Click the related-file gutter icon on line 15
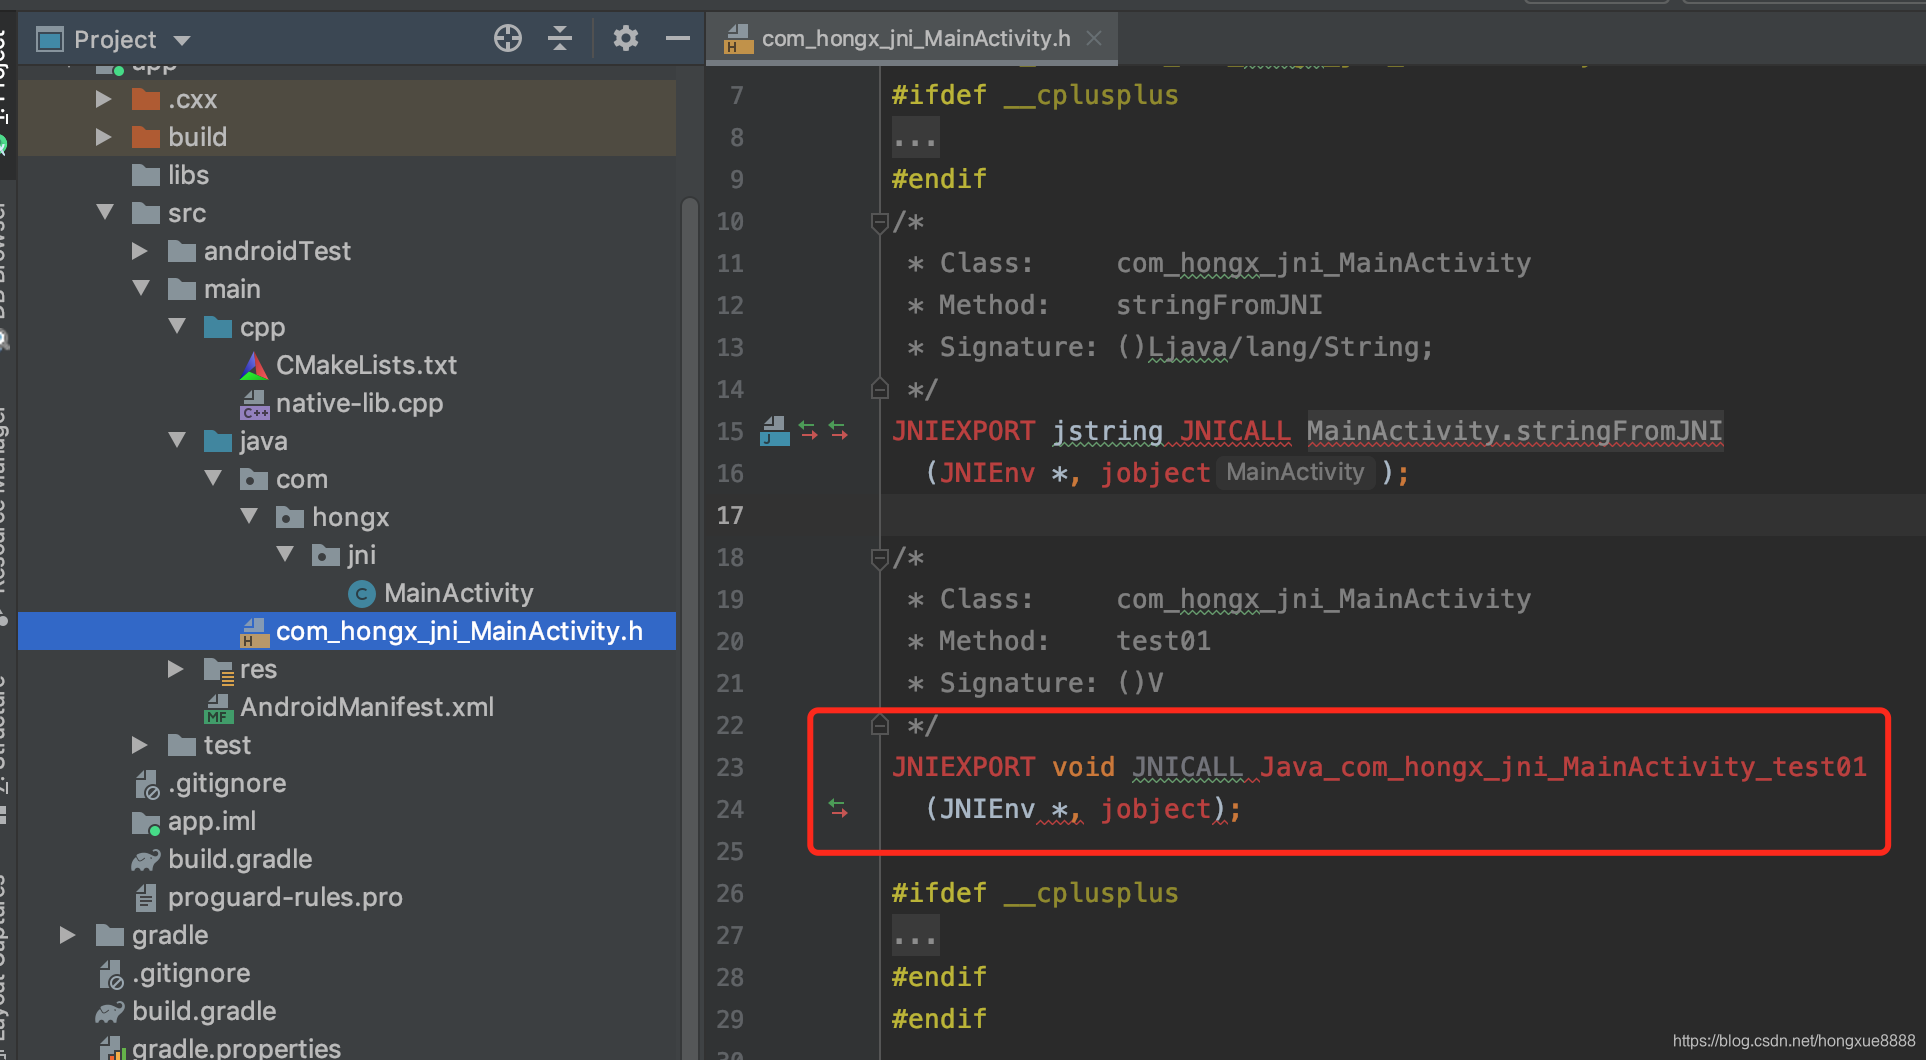The height and width of the screenshot is (1060, 1926). 774,431
